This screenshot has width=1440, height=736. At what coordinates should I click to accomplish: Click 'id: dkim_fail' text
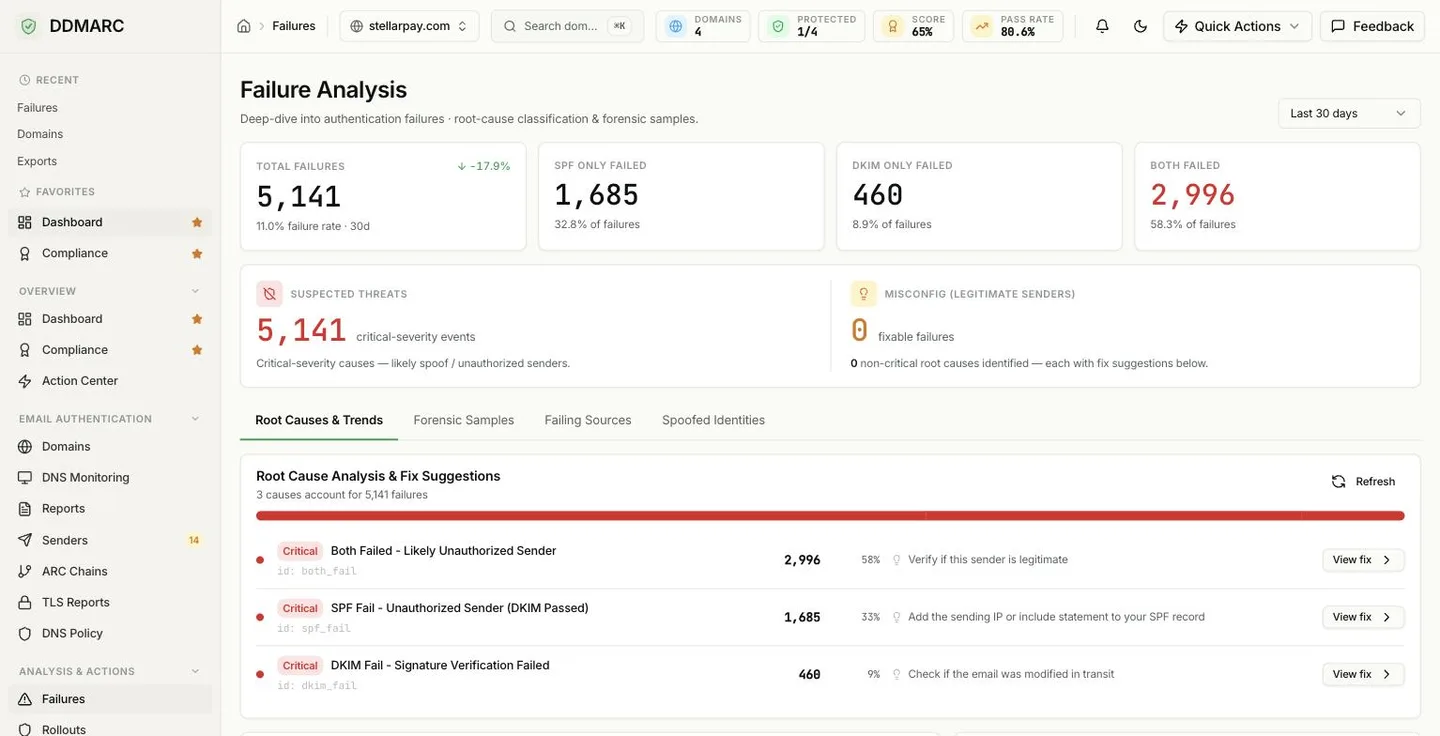[x=317, y=685]
